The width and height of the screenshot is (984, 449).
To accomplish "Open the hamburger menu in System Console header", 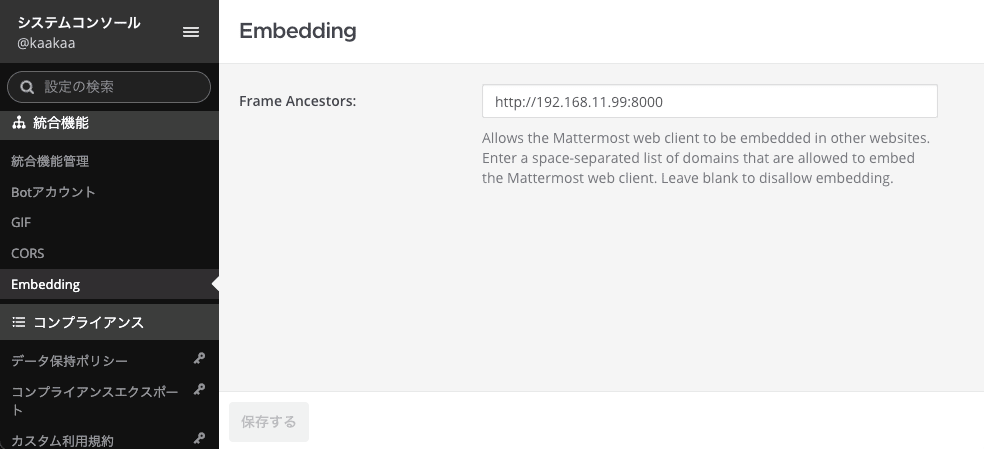I will coord(191,32).
